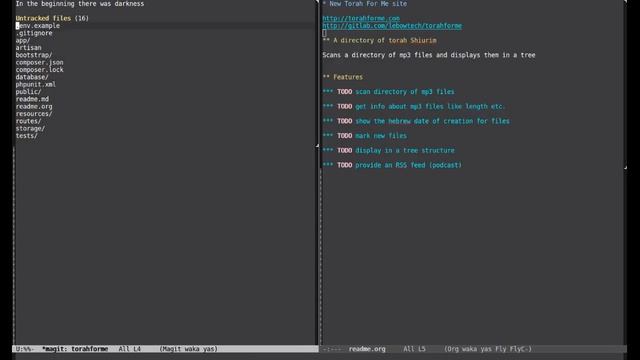Select the app/ directory entry
Viewport: 640px width, 360px height.
23,40
